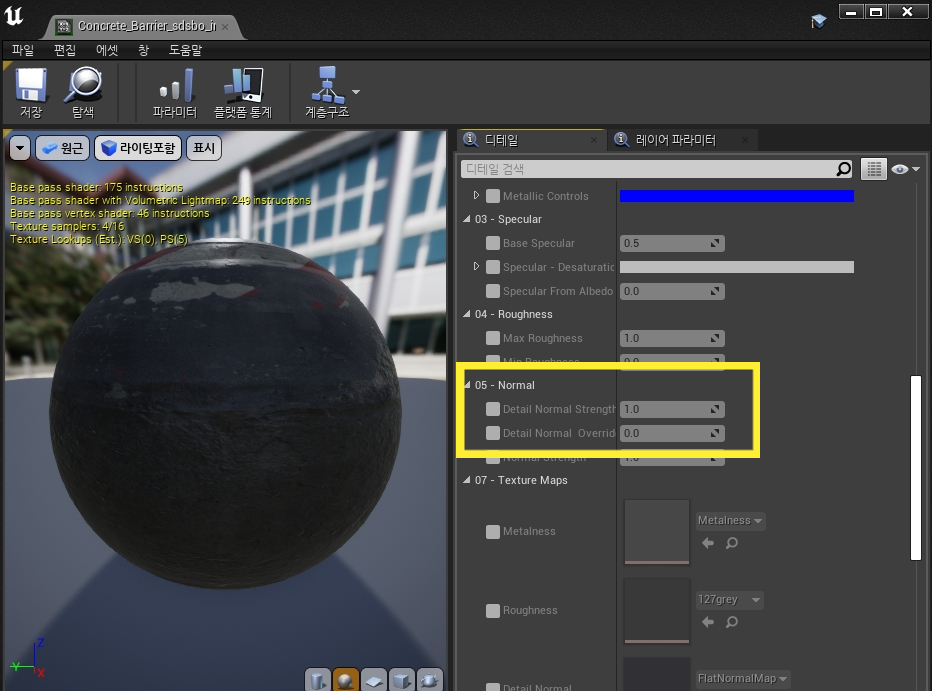This screenshot has width=932, height=691.
Task: Open the Metalness texture asset dropdown
Action: pos(731,520)
